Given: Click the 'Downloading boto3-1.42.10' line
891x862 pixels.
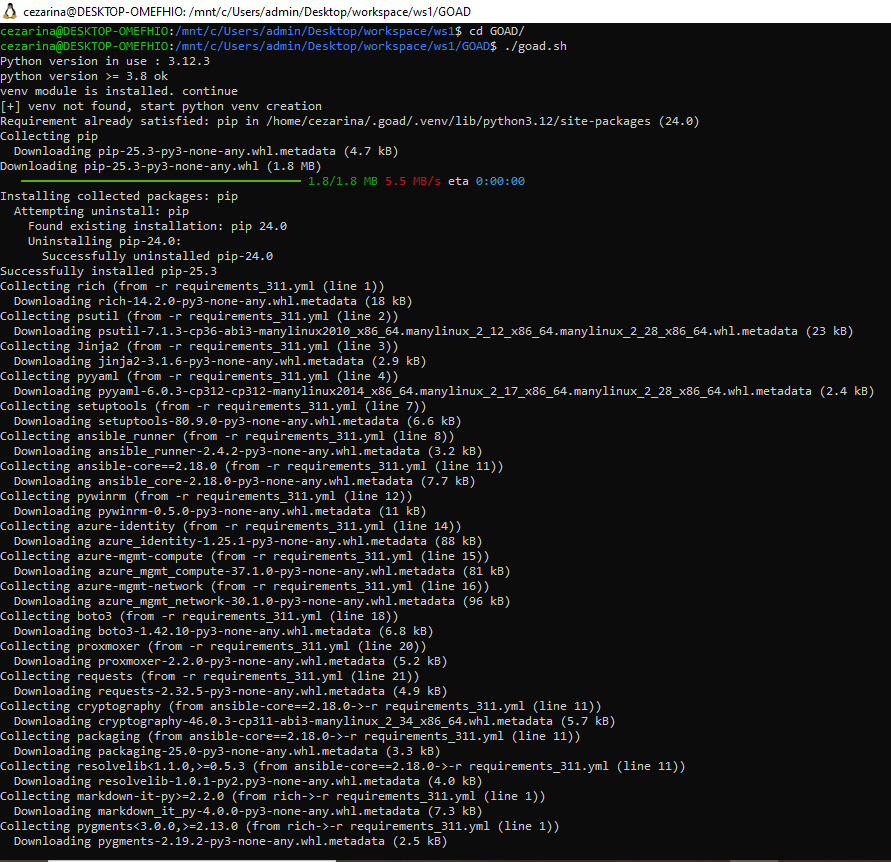Looking at the screenshot, I should (x=223, y=631).
